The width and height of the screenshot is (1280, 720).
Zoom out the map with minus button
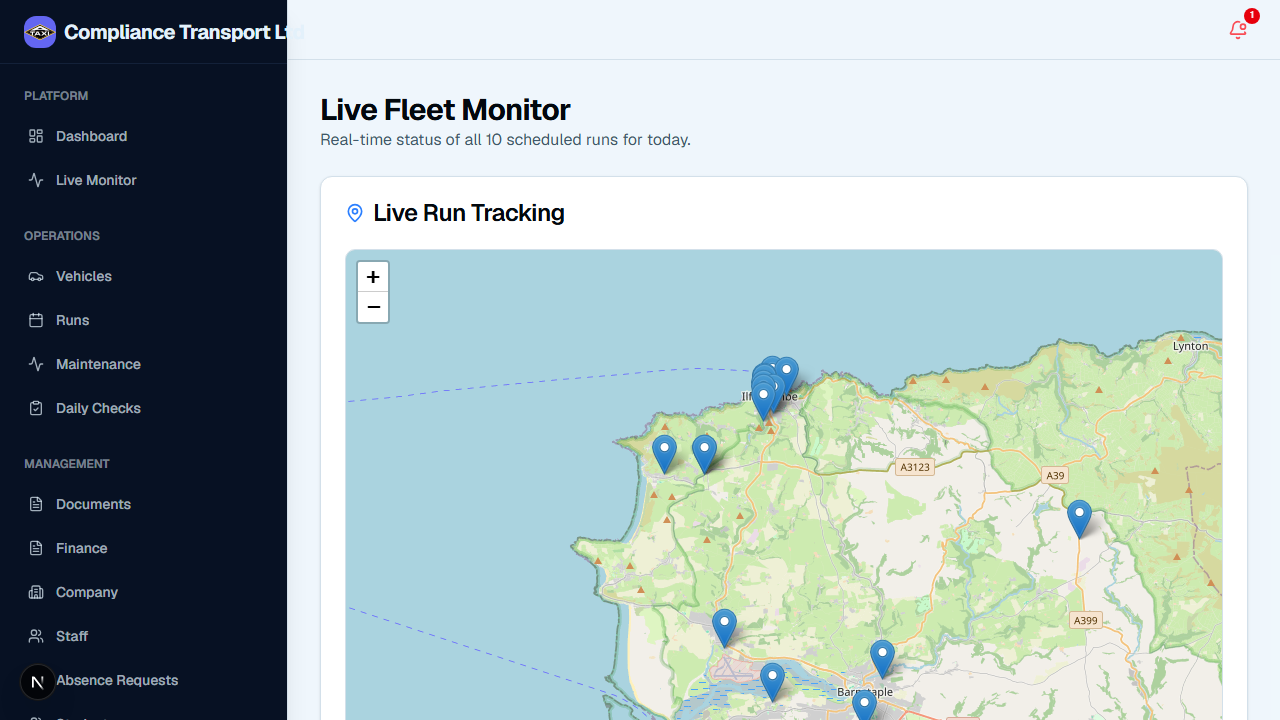(x=373, y=307)
